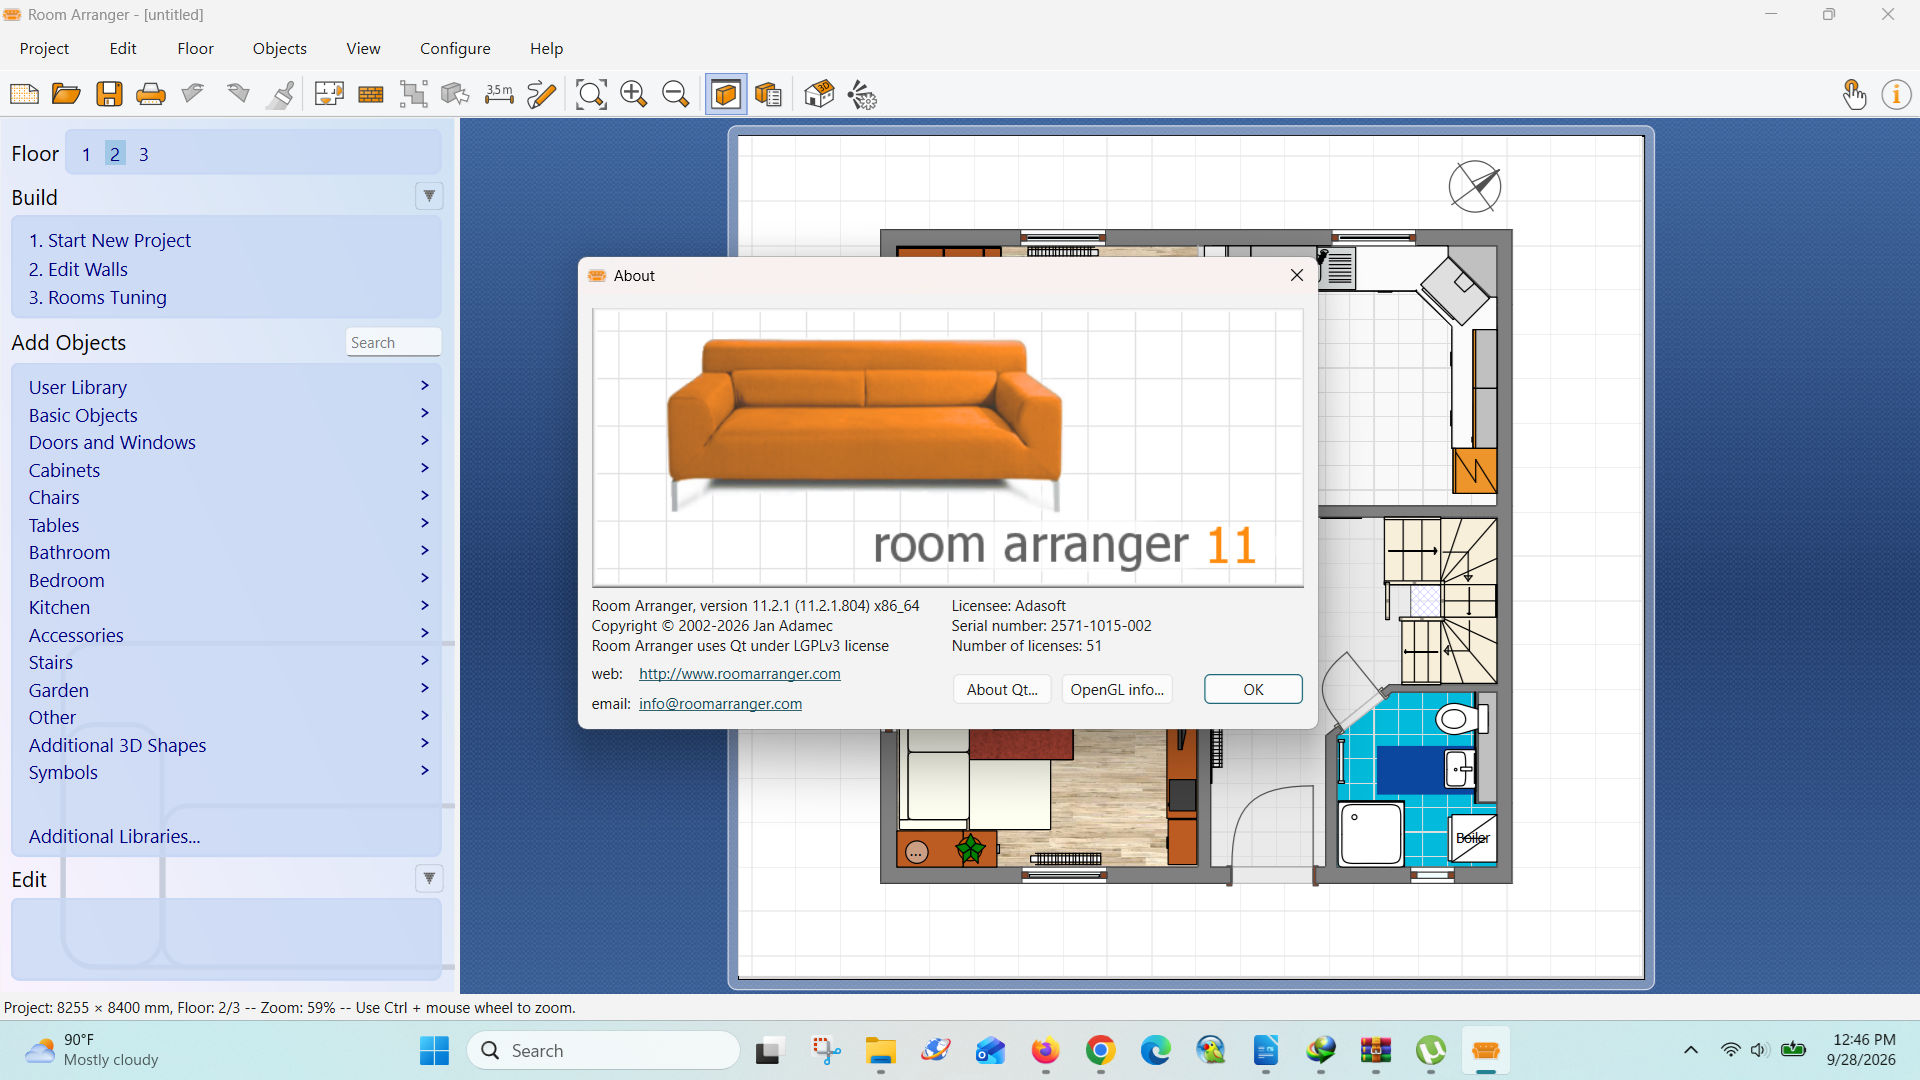
Task: Click the brick wall toolbar icon
Action: pos(371,95)
